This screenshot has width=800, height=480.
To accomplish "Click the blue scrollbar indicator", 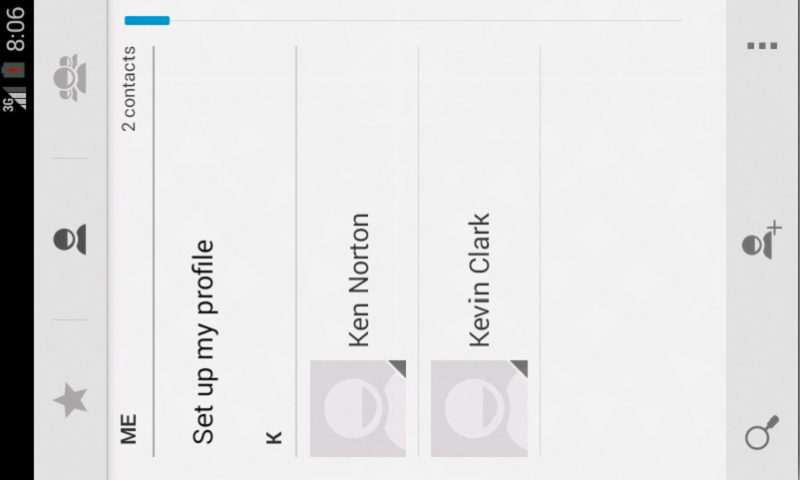I will pos(147,20).
